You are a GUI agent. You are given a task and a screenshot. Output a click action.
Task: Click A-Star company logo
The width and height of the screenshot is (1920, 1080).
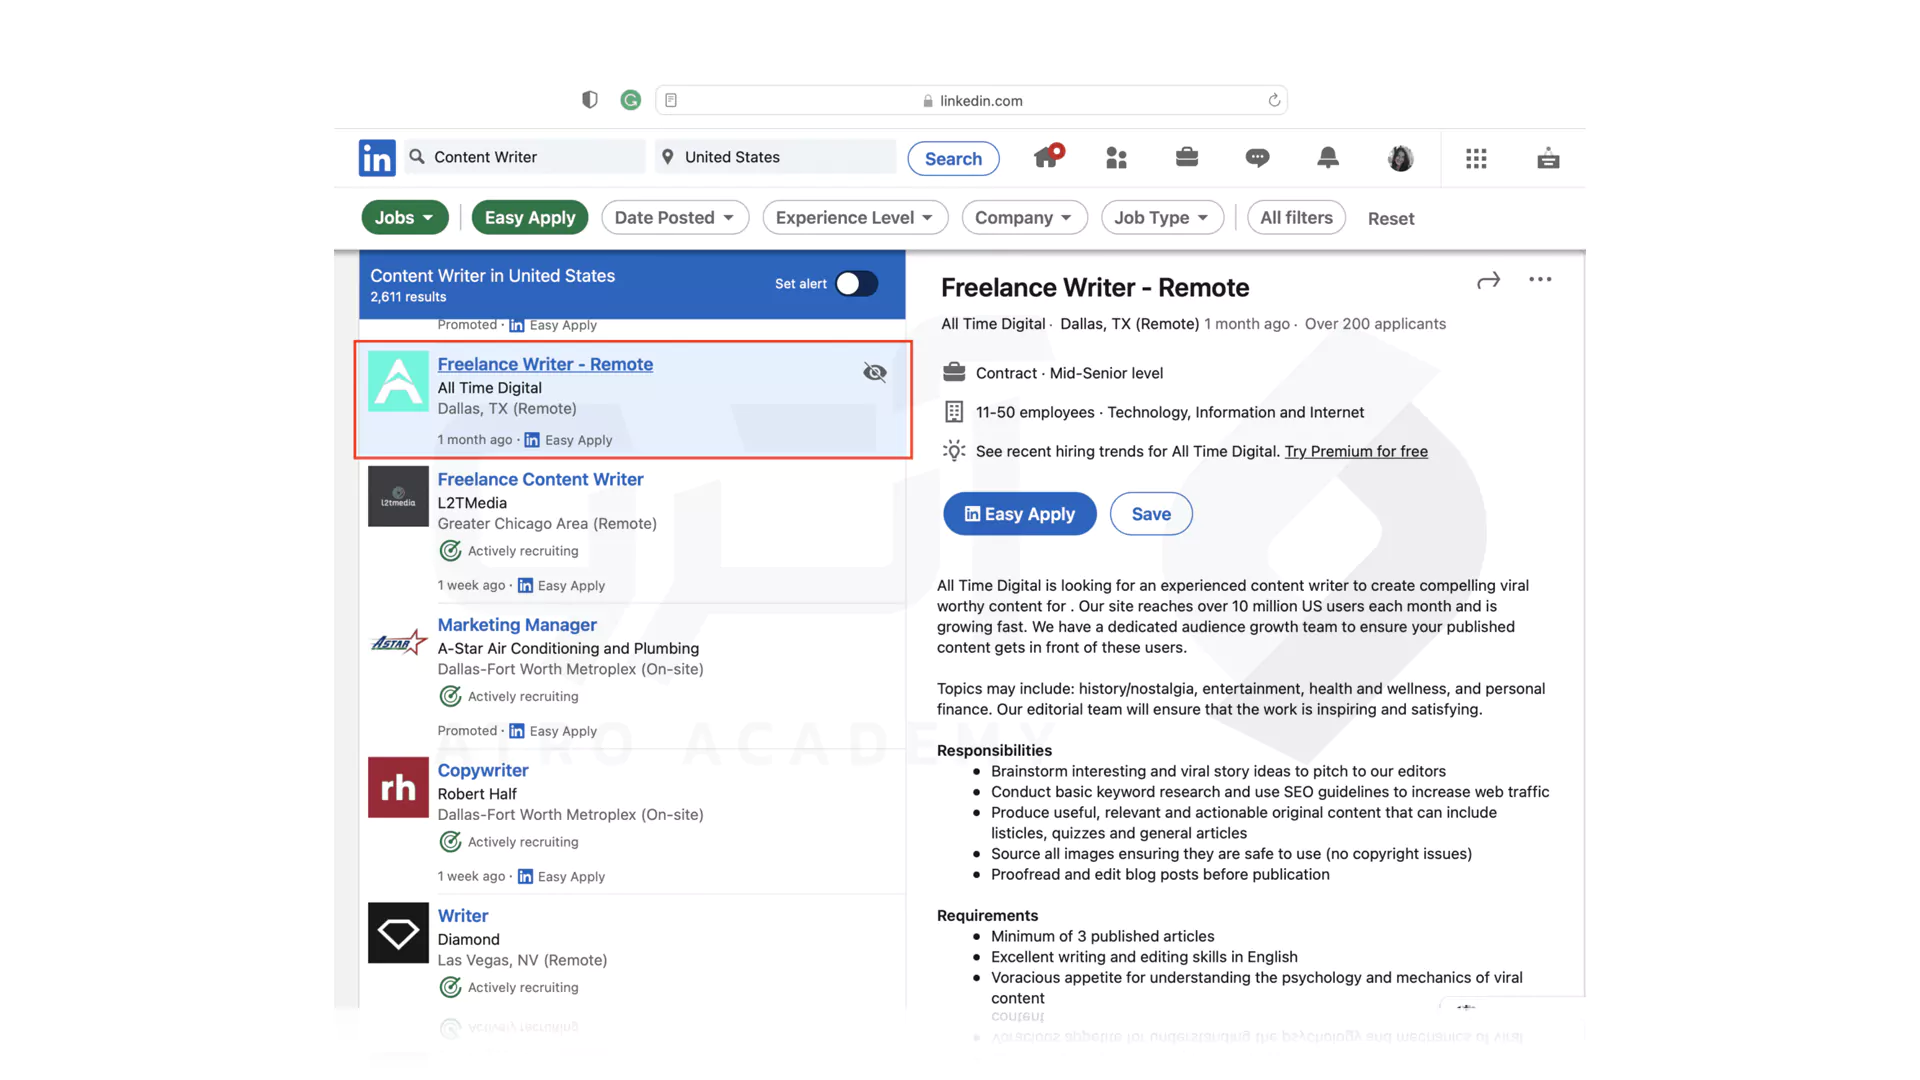tap(398, 642)
